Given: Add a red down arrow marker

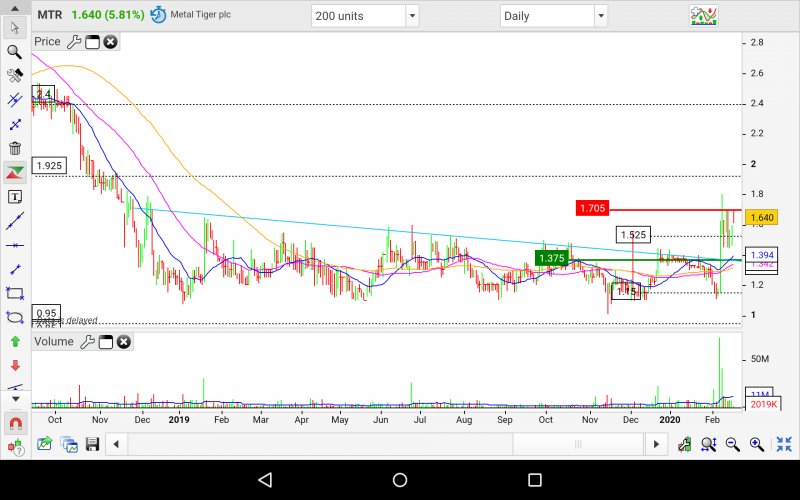Looking at the screenshot, I should (15, 365).
